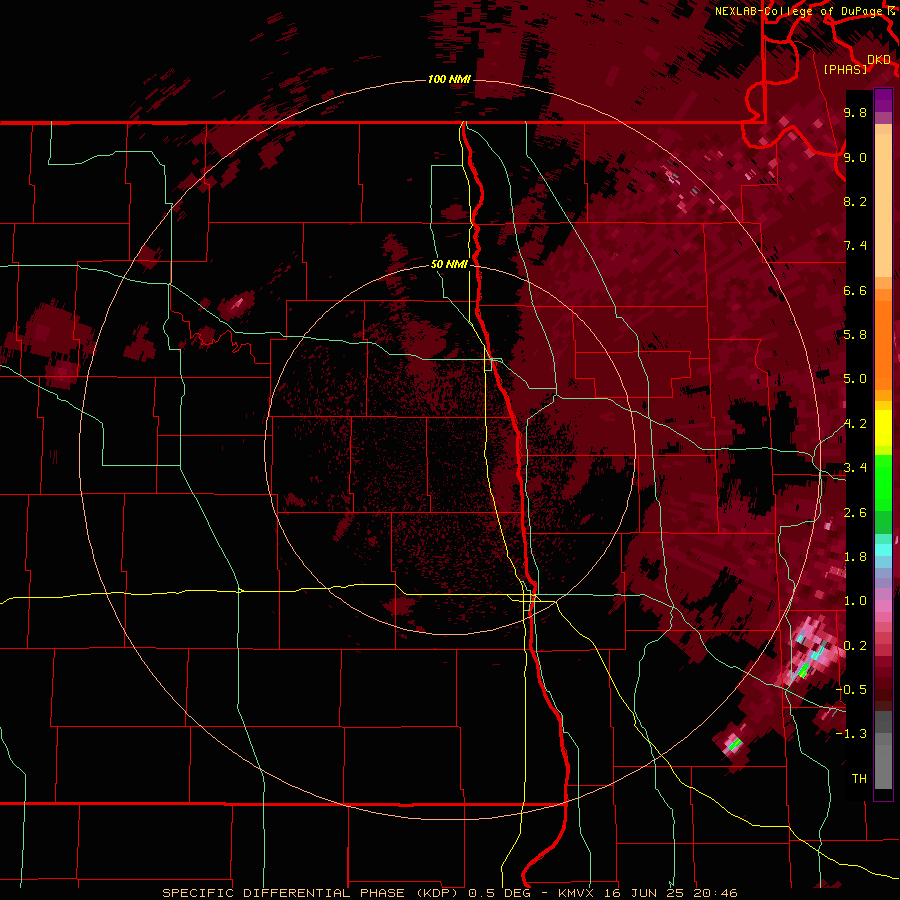Click the 20:46 timestamp

pos(714,893)
